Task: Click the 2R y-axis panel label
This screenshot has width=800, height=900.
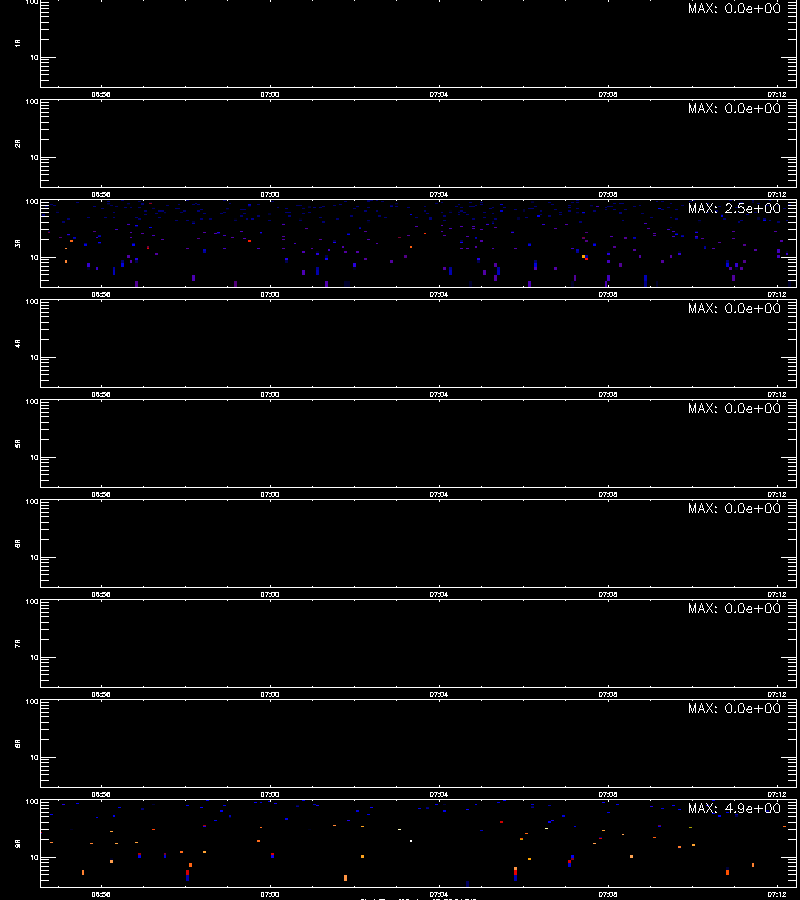Action: tap(18, 143)
